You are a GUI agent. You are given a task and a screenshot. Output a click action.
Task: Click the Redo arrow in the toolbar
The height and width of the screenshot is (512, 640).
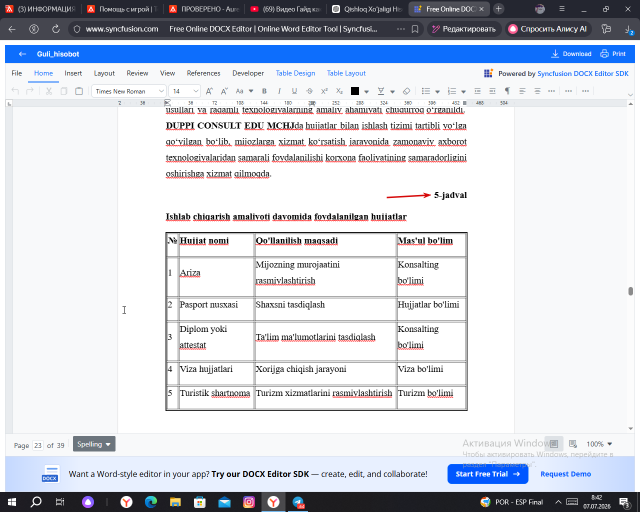click(29, 91)
